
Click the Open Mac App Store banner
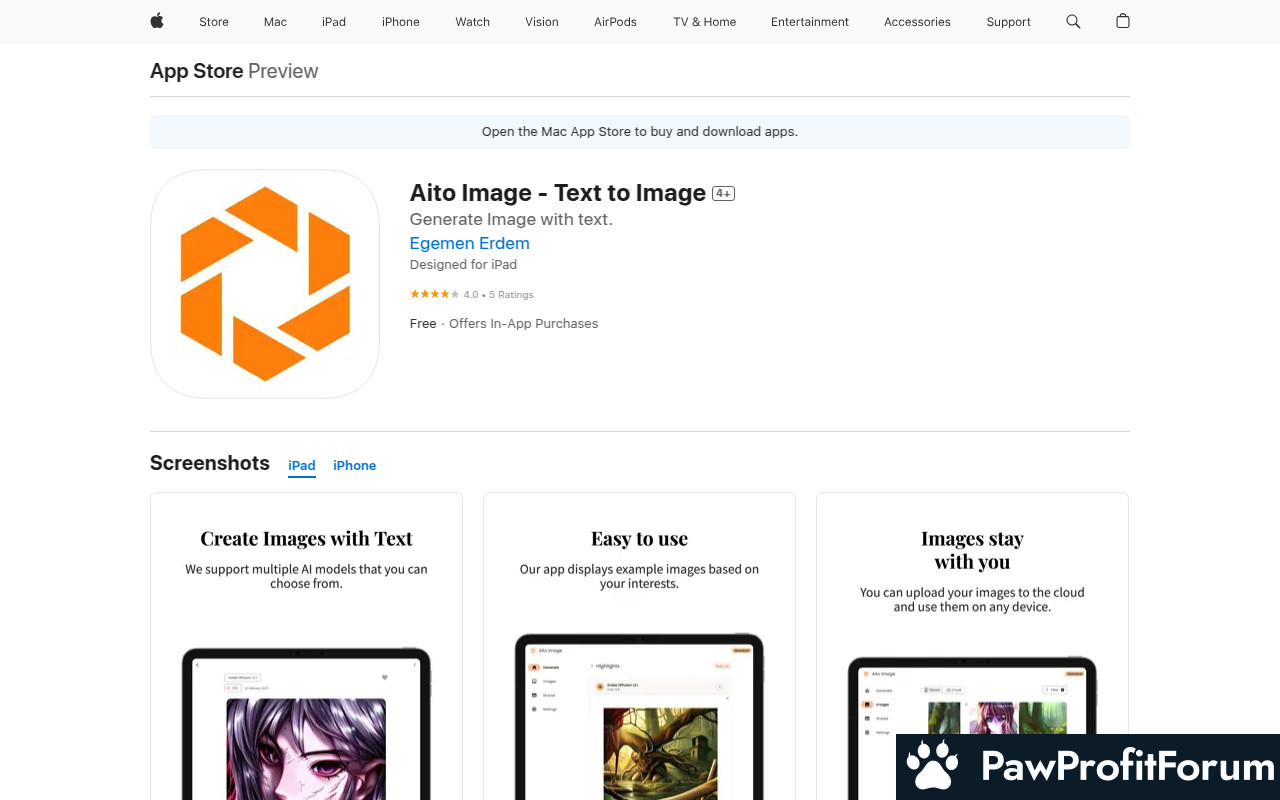point(640,132)
